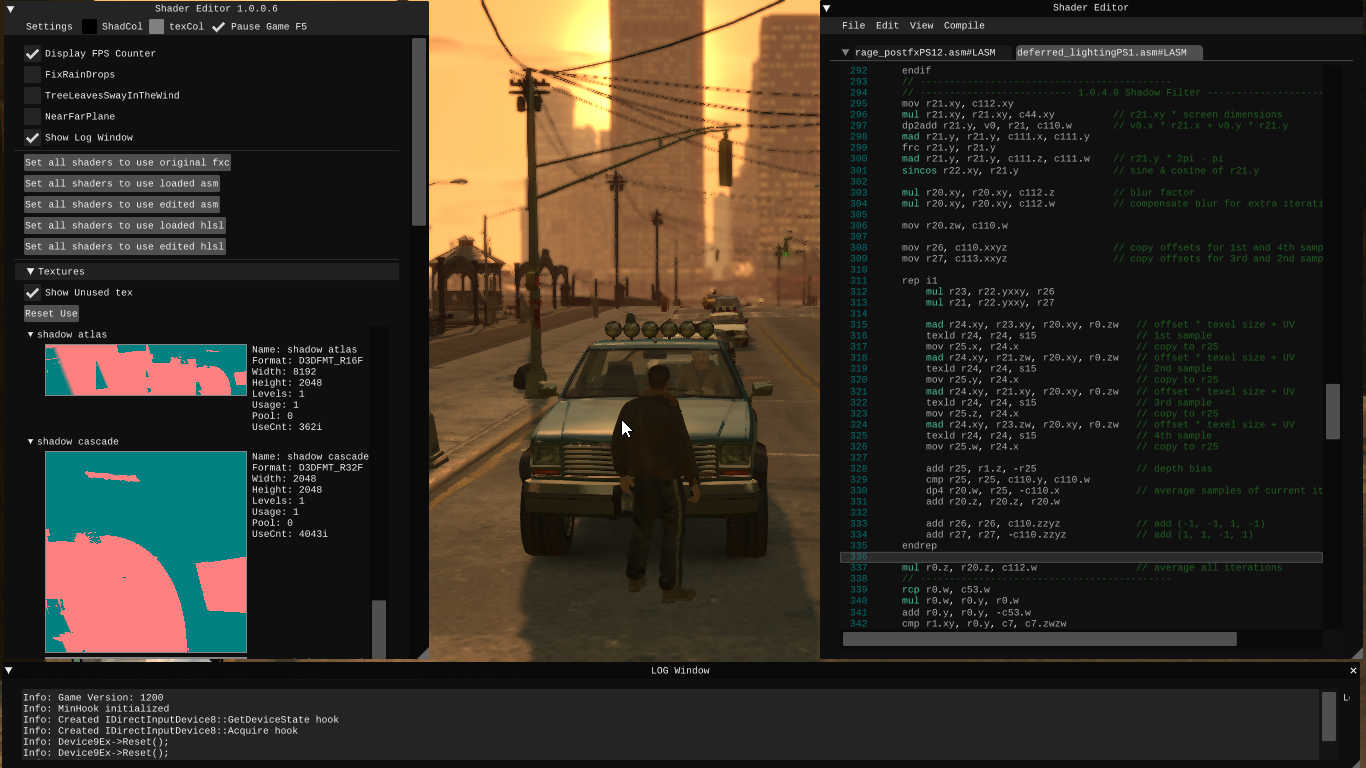Click 'Width: 8192' in shadow atlas info

point(283,372)
